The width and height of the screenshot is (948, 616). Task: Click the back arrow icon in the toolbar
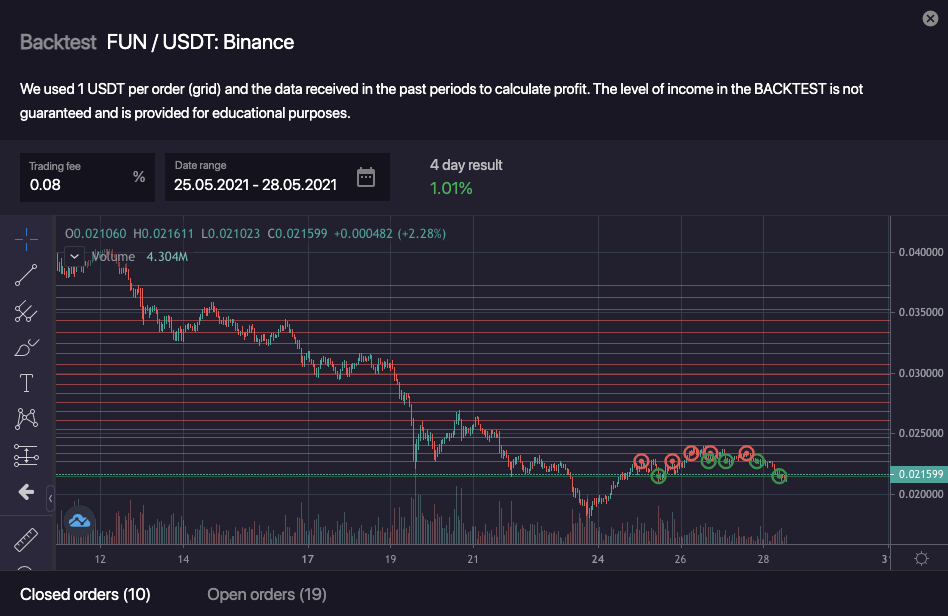(x=26, y=491)
